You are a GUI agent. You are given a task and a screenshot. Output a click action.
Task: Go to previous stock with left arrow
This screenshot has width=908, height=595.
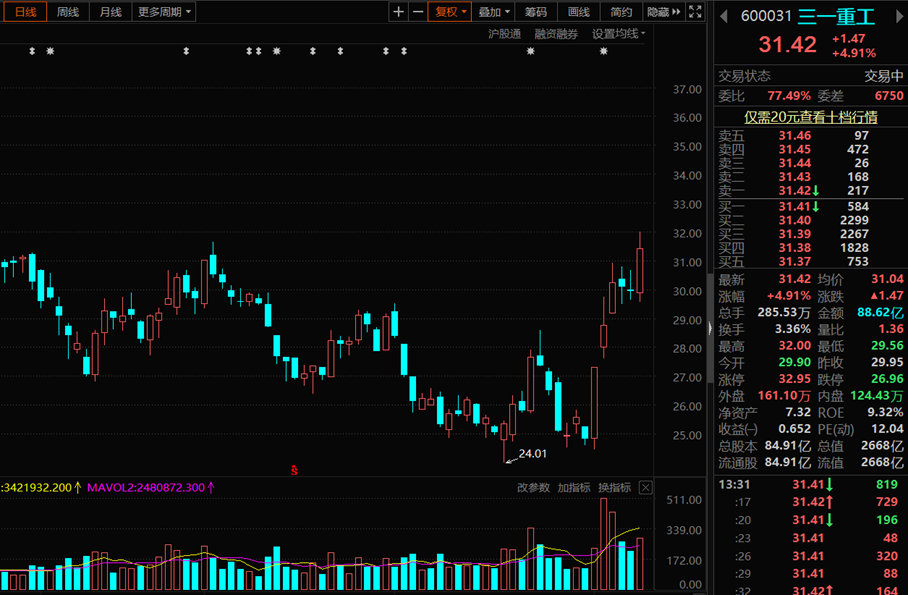723,16
